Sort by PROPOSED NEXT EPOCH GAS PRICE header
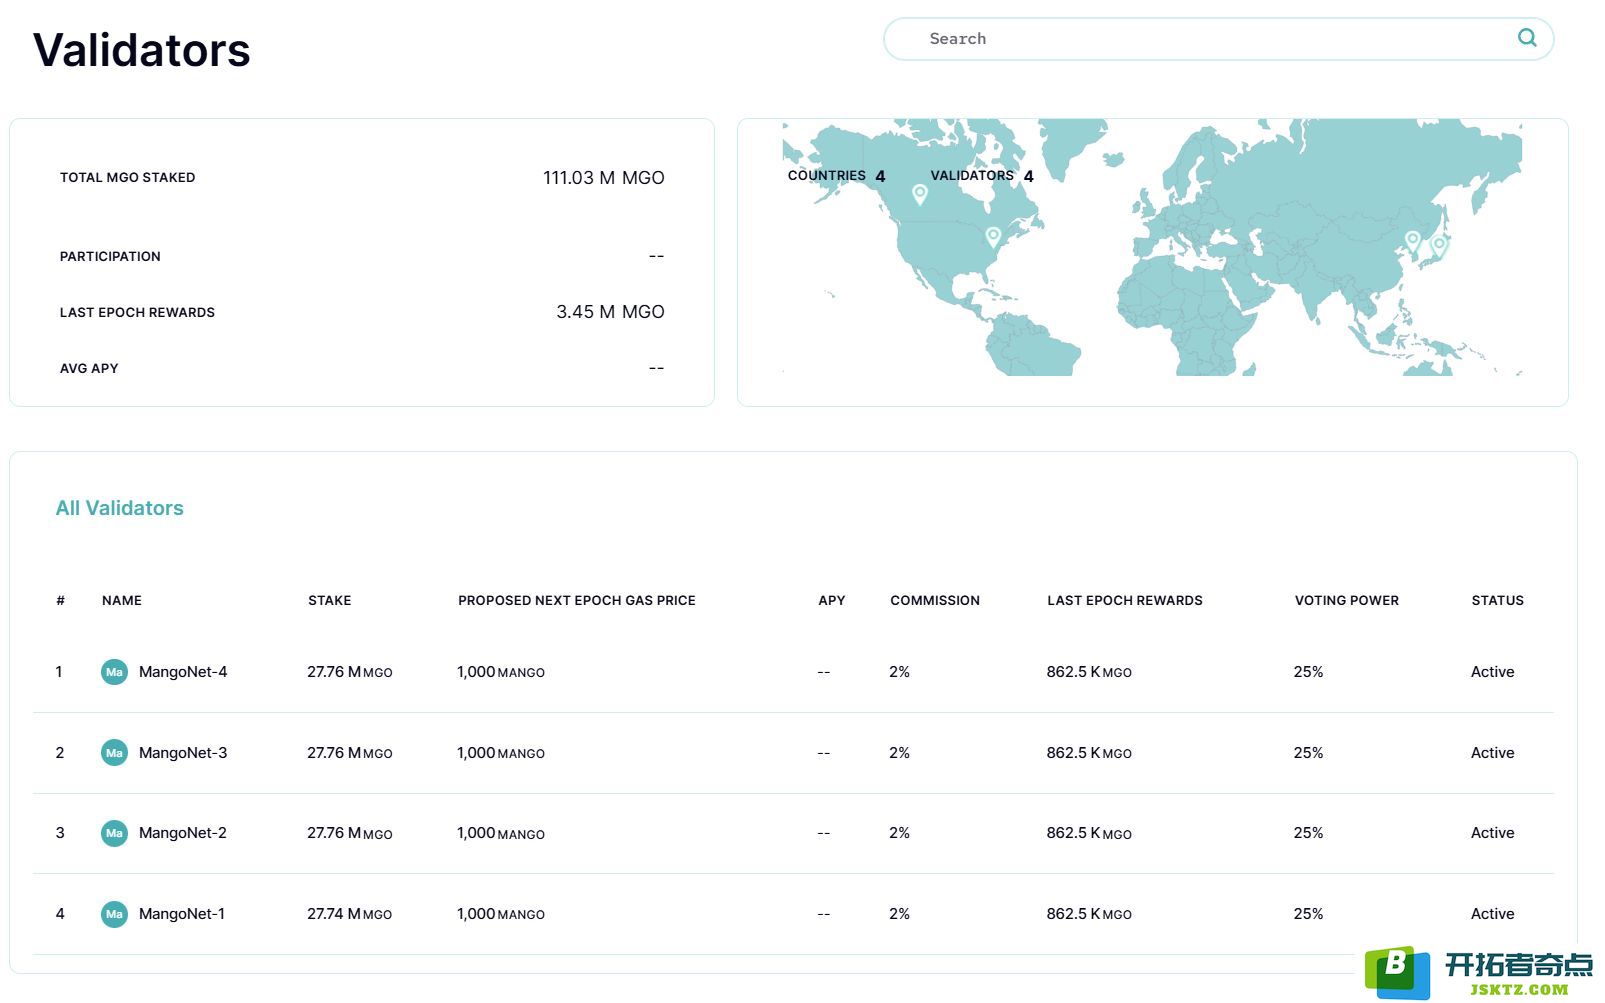 point(577,600)
